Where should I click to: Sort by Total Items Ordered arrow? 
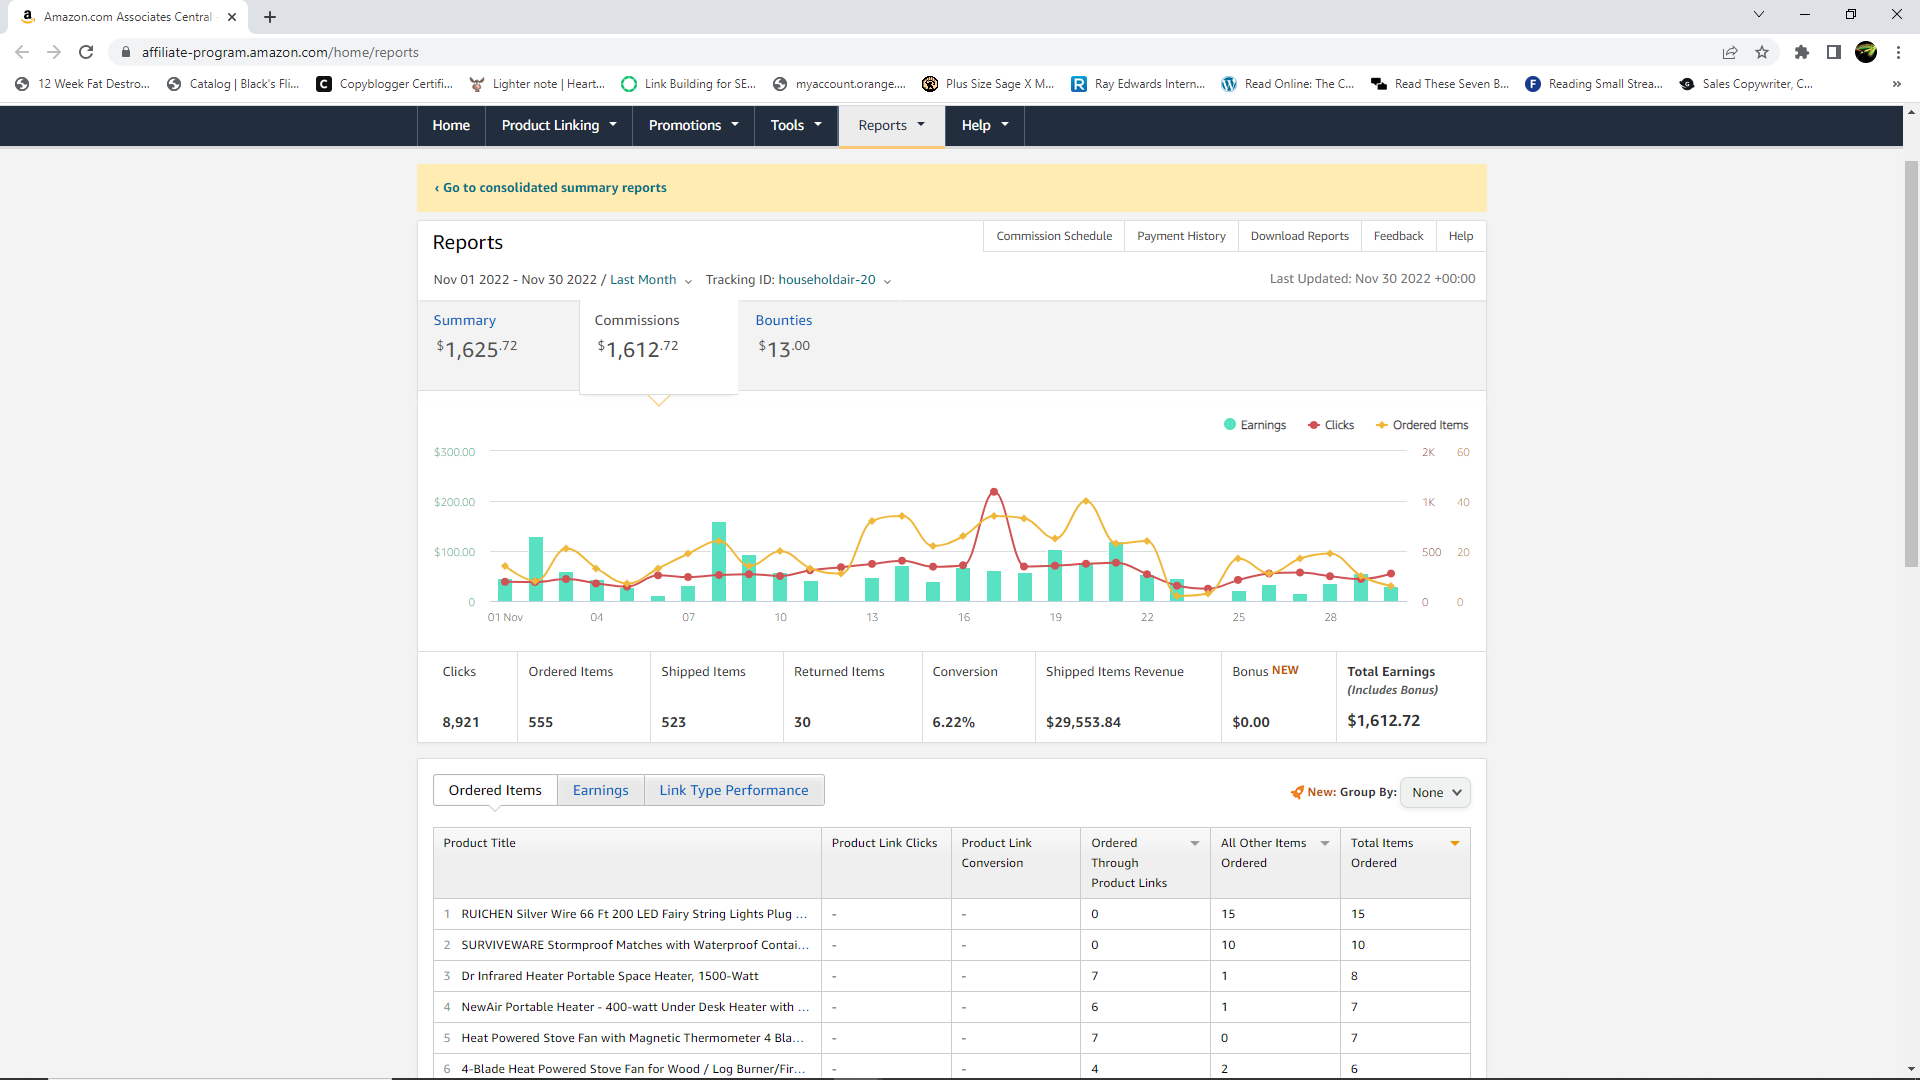pyautogui.click(x=1455, y=843)
